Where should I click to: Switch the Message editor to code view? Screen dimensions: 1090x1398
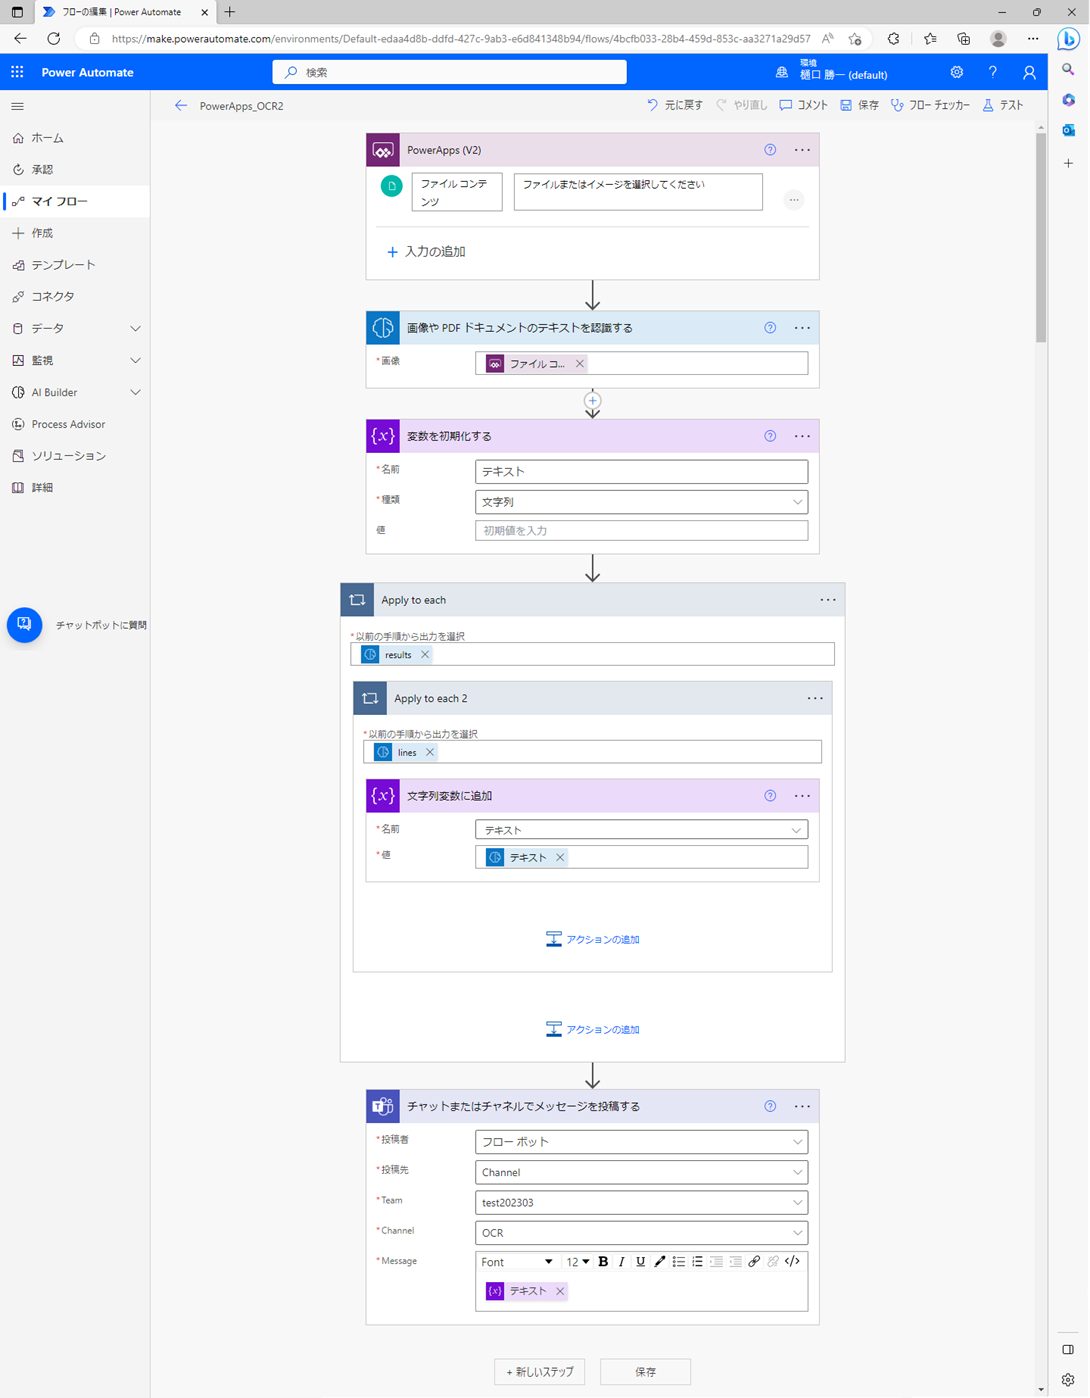(x=792, y=1262)
